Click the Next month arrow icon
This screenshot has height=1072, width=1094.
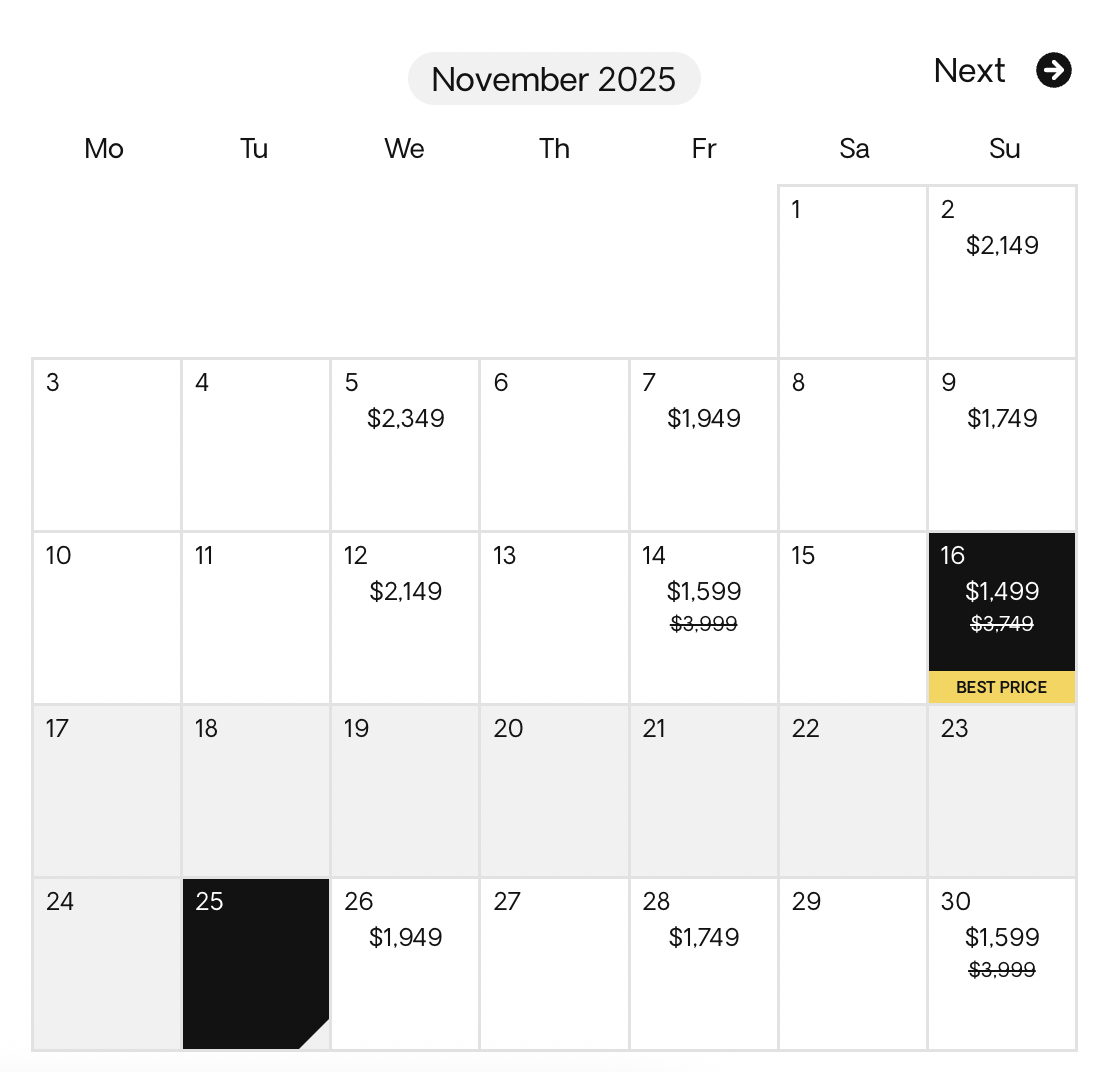[1053, 70]
